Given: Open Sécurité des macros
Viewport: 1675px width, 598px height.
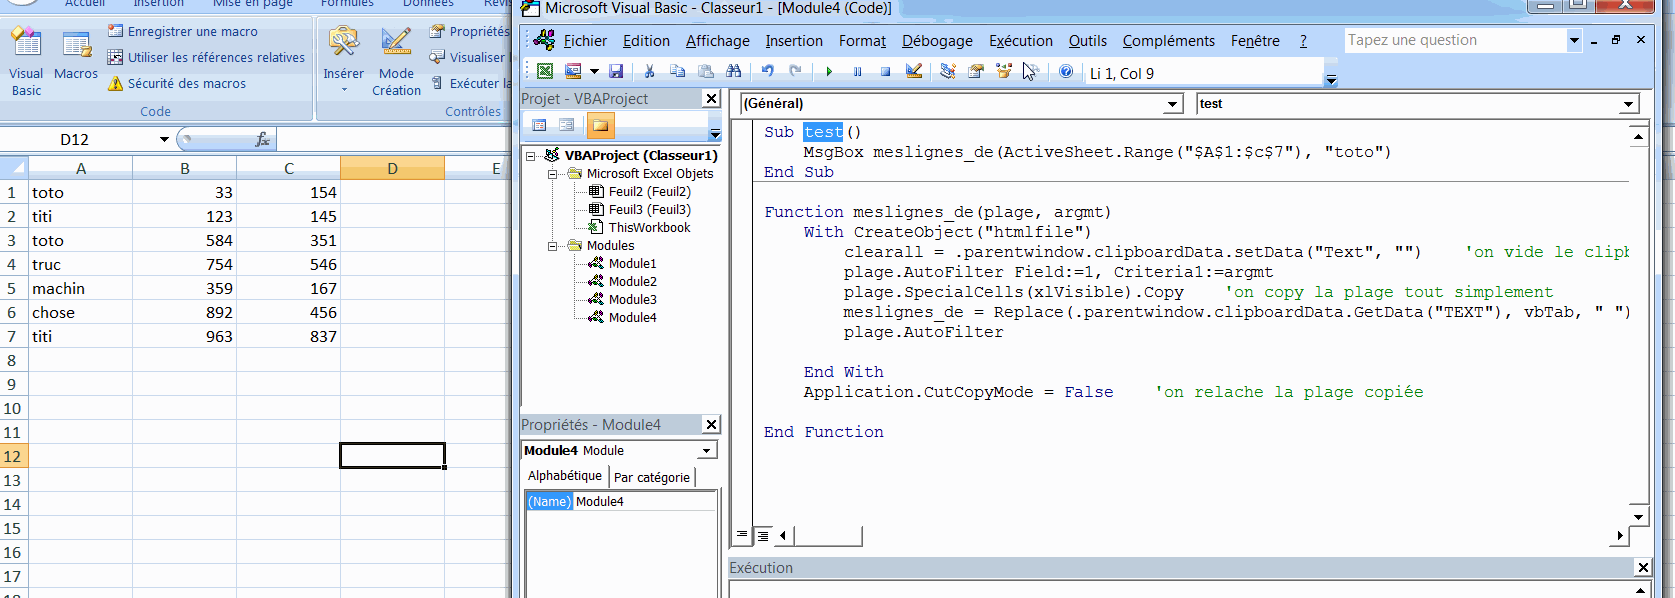Looking at the screenshot, I should pyautogui.click(x=177, y=83).
